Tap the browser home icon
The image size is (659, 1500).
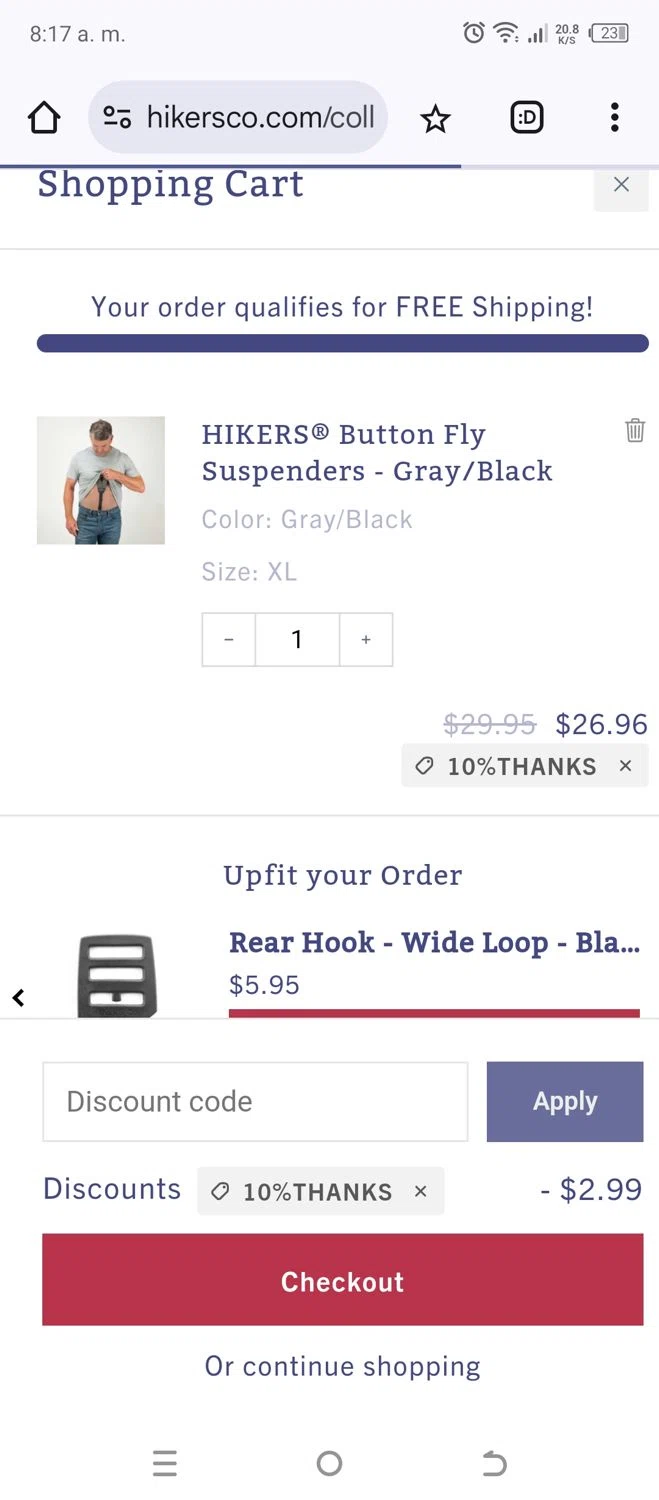pos(44,118)
